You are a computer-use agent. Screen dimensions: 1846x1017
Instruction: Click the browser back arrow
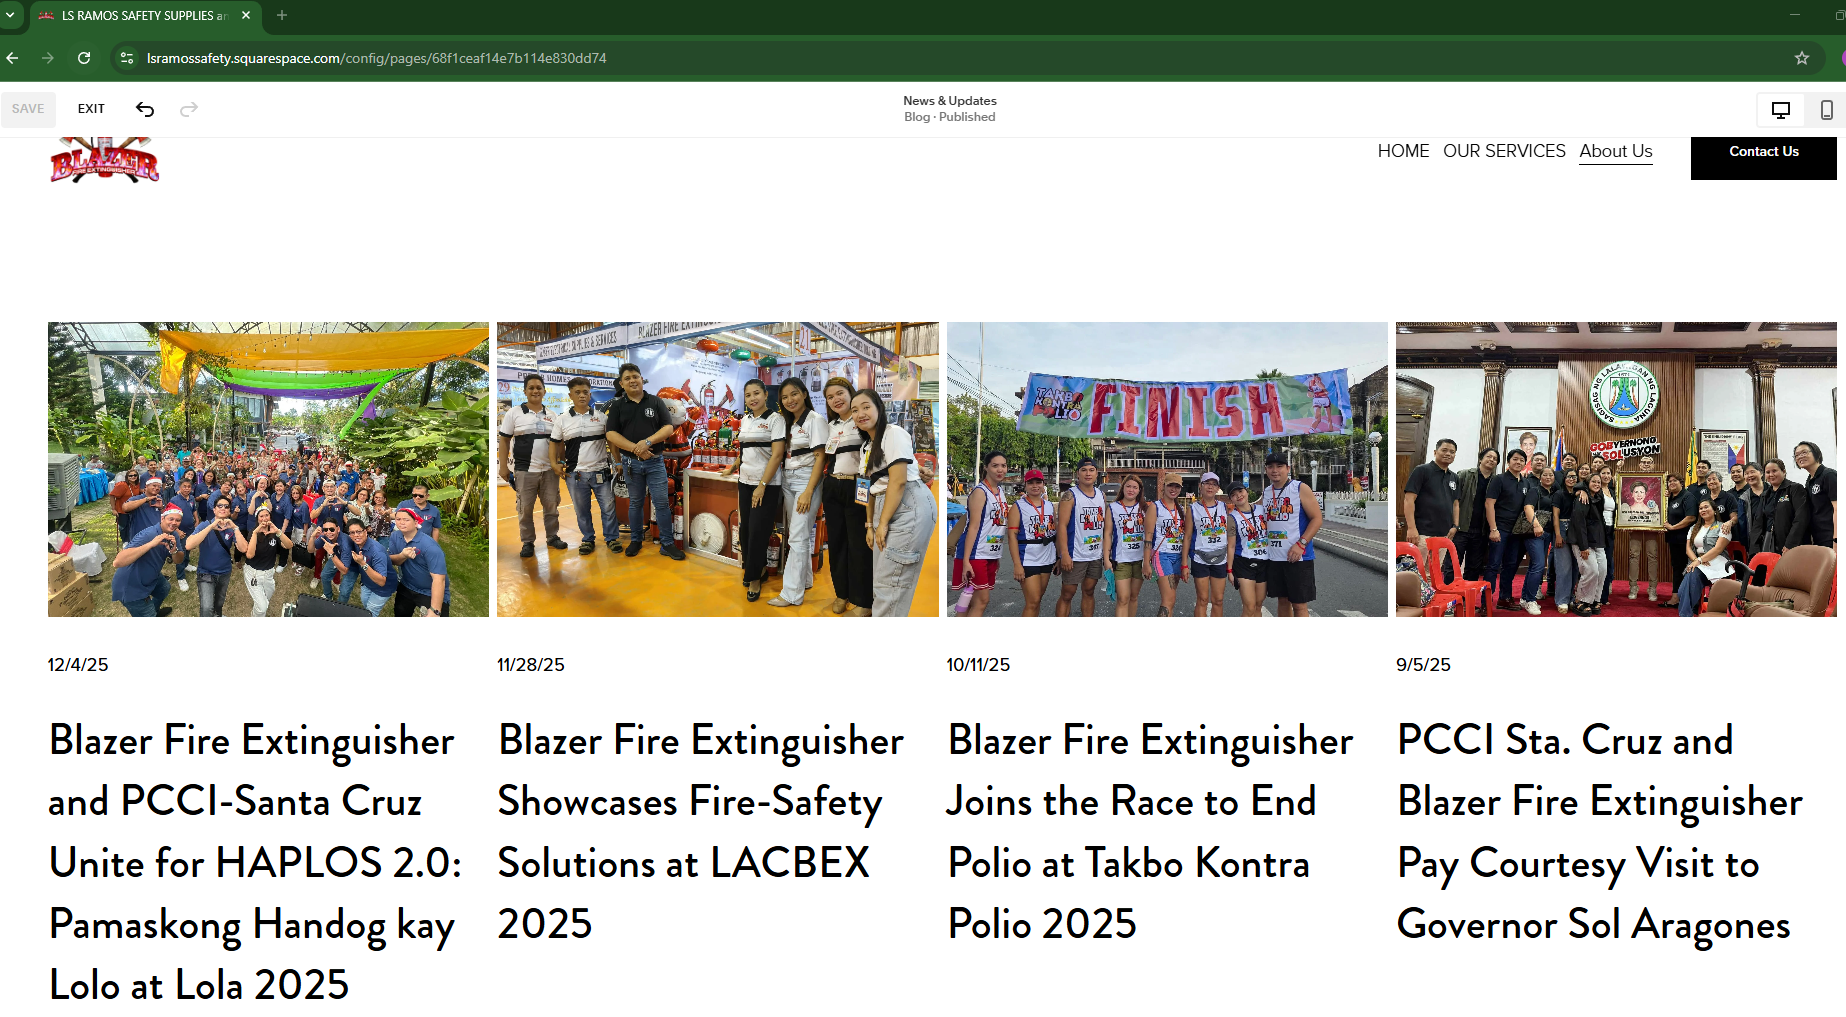[x=13, y=58]
